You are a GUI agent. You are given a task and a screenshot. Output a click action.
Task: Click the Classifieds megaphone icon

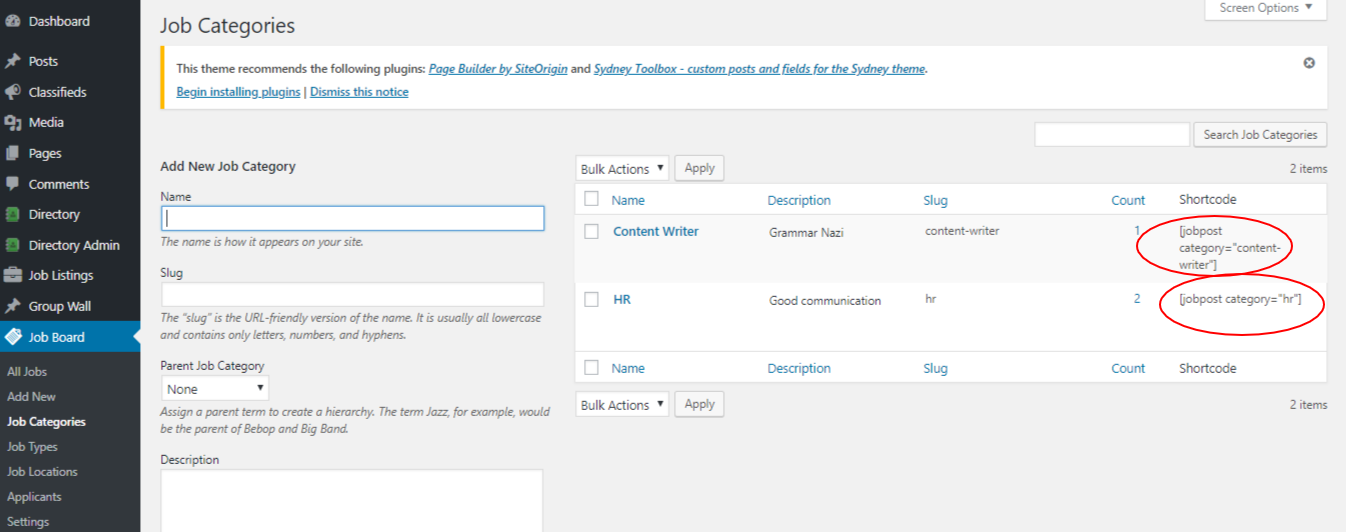coord(13,92)
